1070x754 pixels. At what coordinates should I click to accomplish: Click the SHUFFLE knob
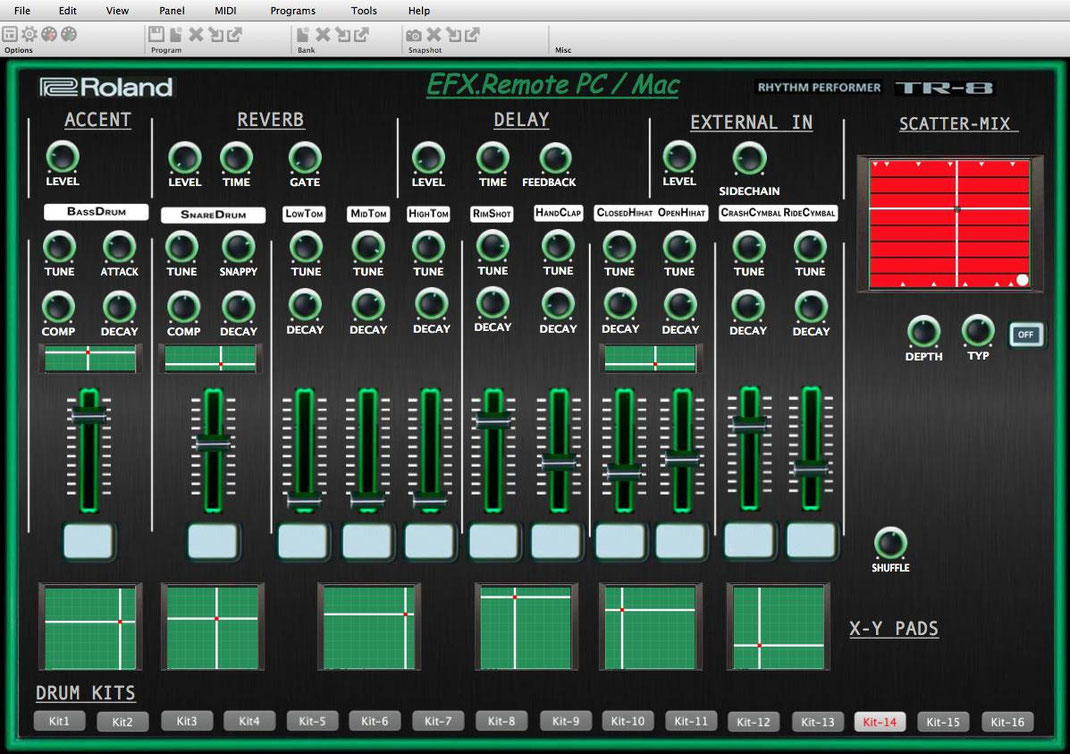click(891, 544)
